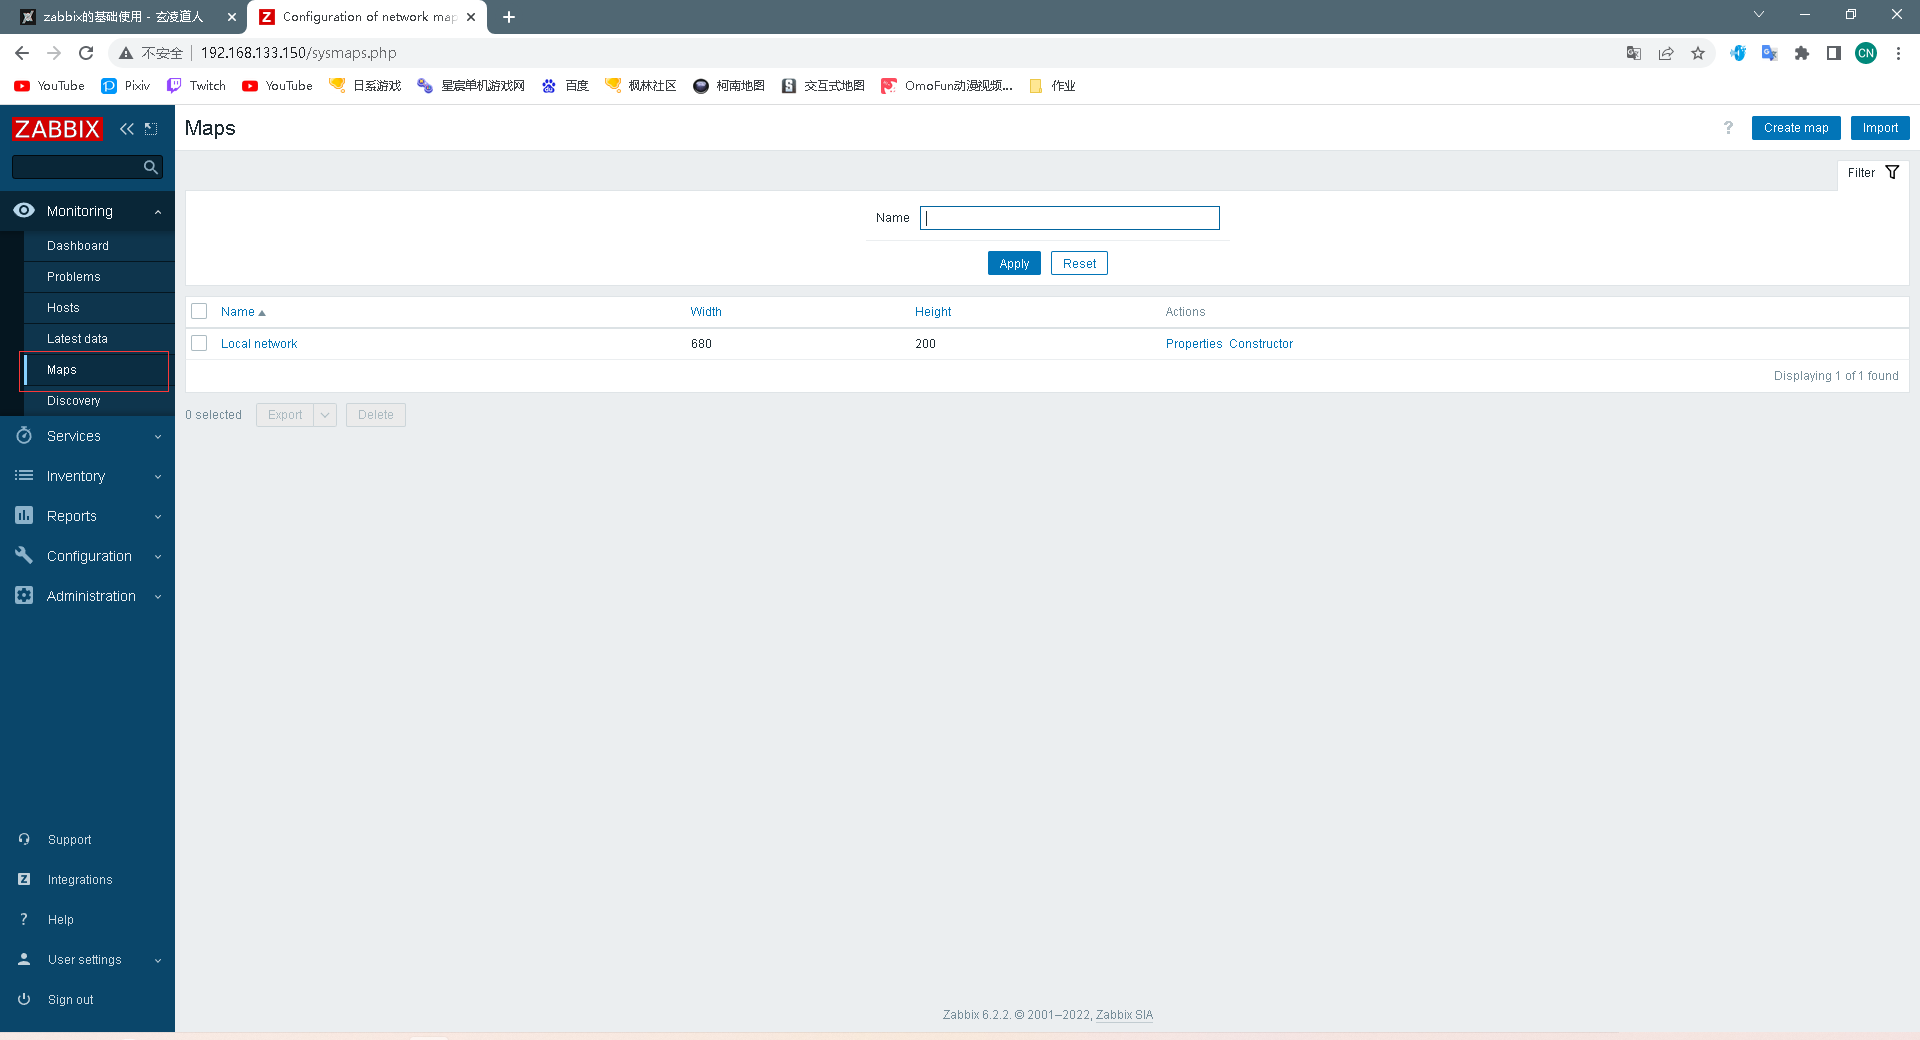
Task: Click the Configuration wrench icon
Action: (24, 556)
